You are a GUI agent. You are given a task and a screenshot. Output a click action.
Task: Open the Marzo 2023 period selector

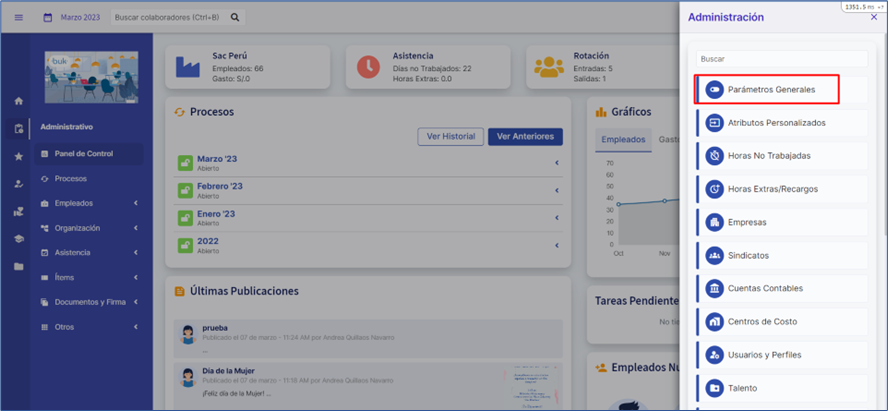tap(73, 17)
